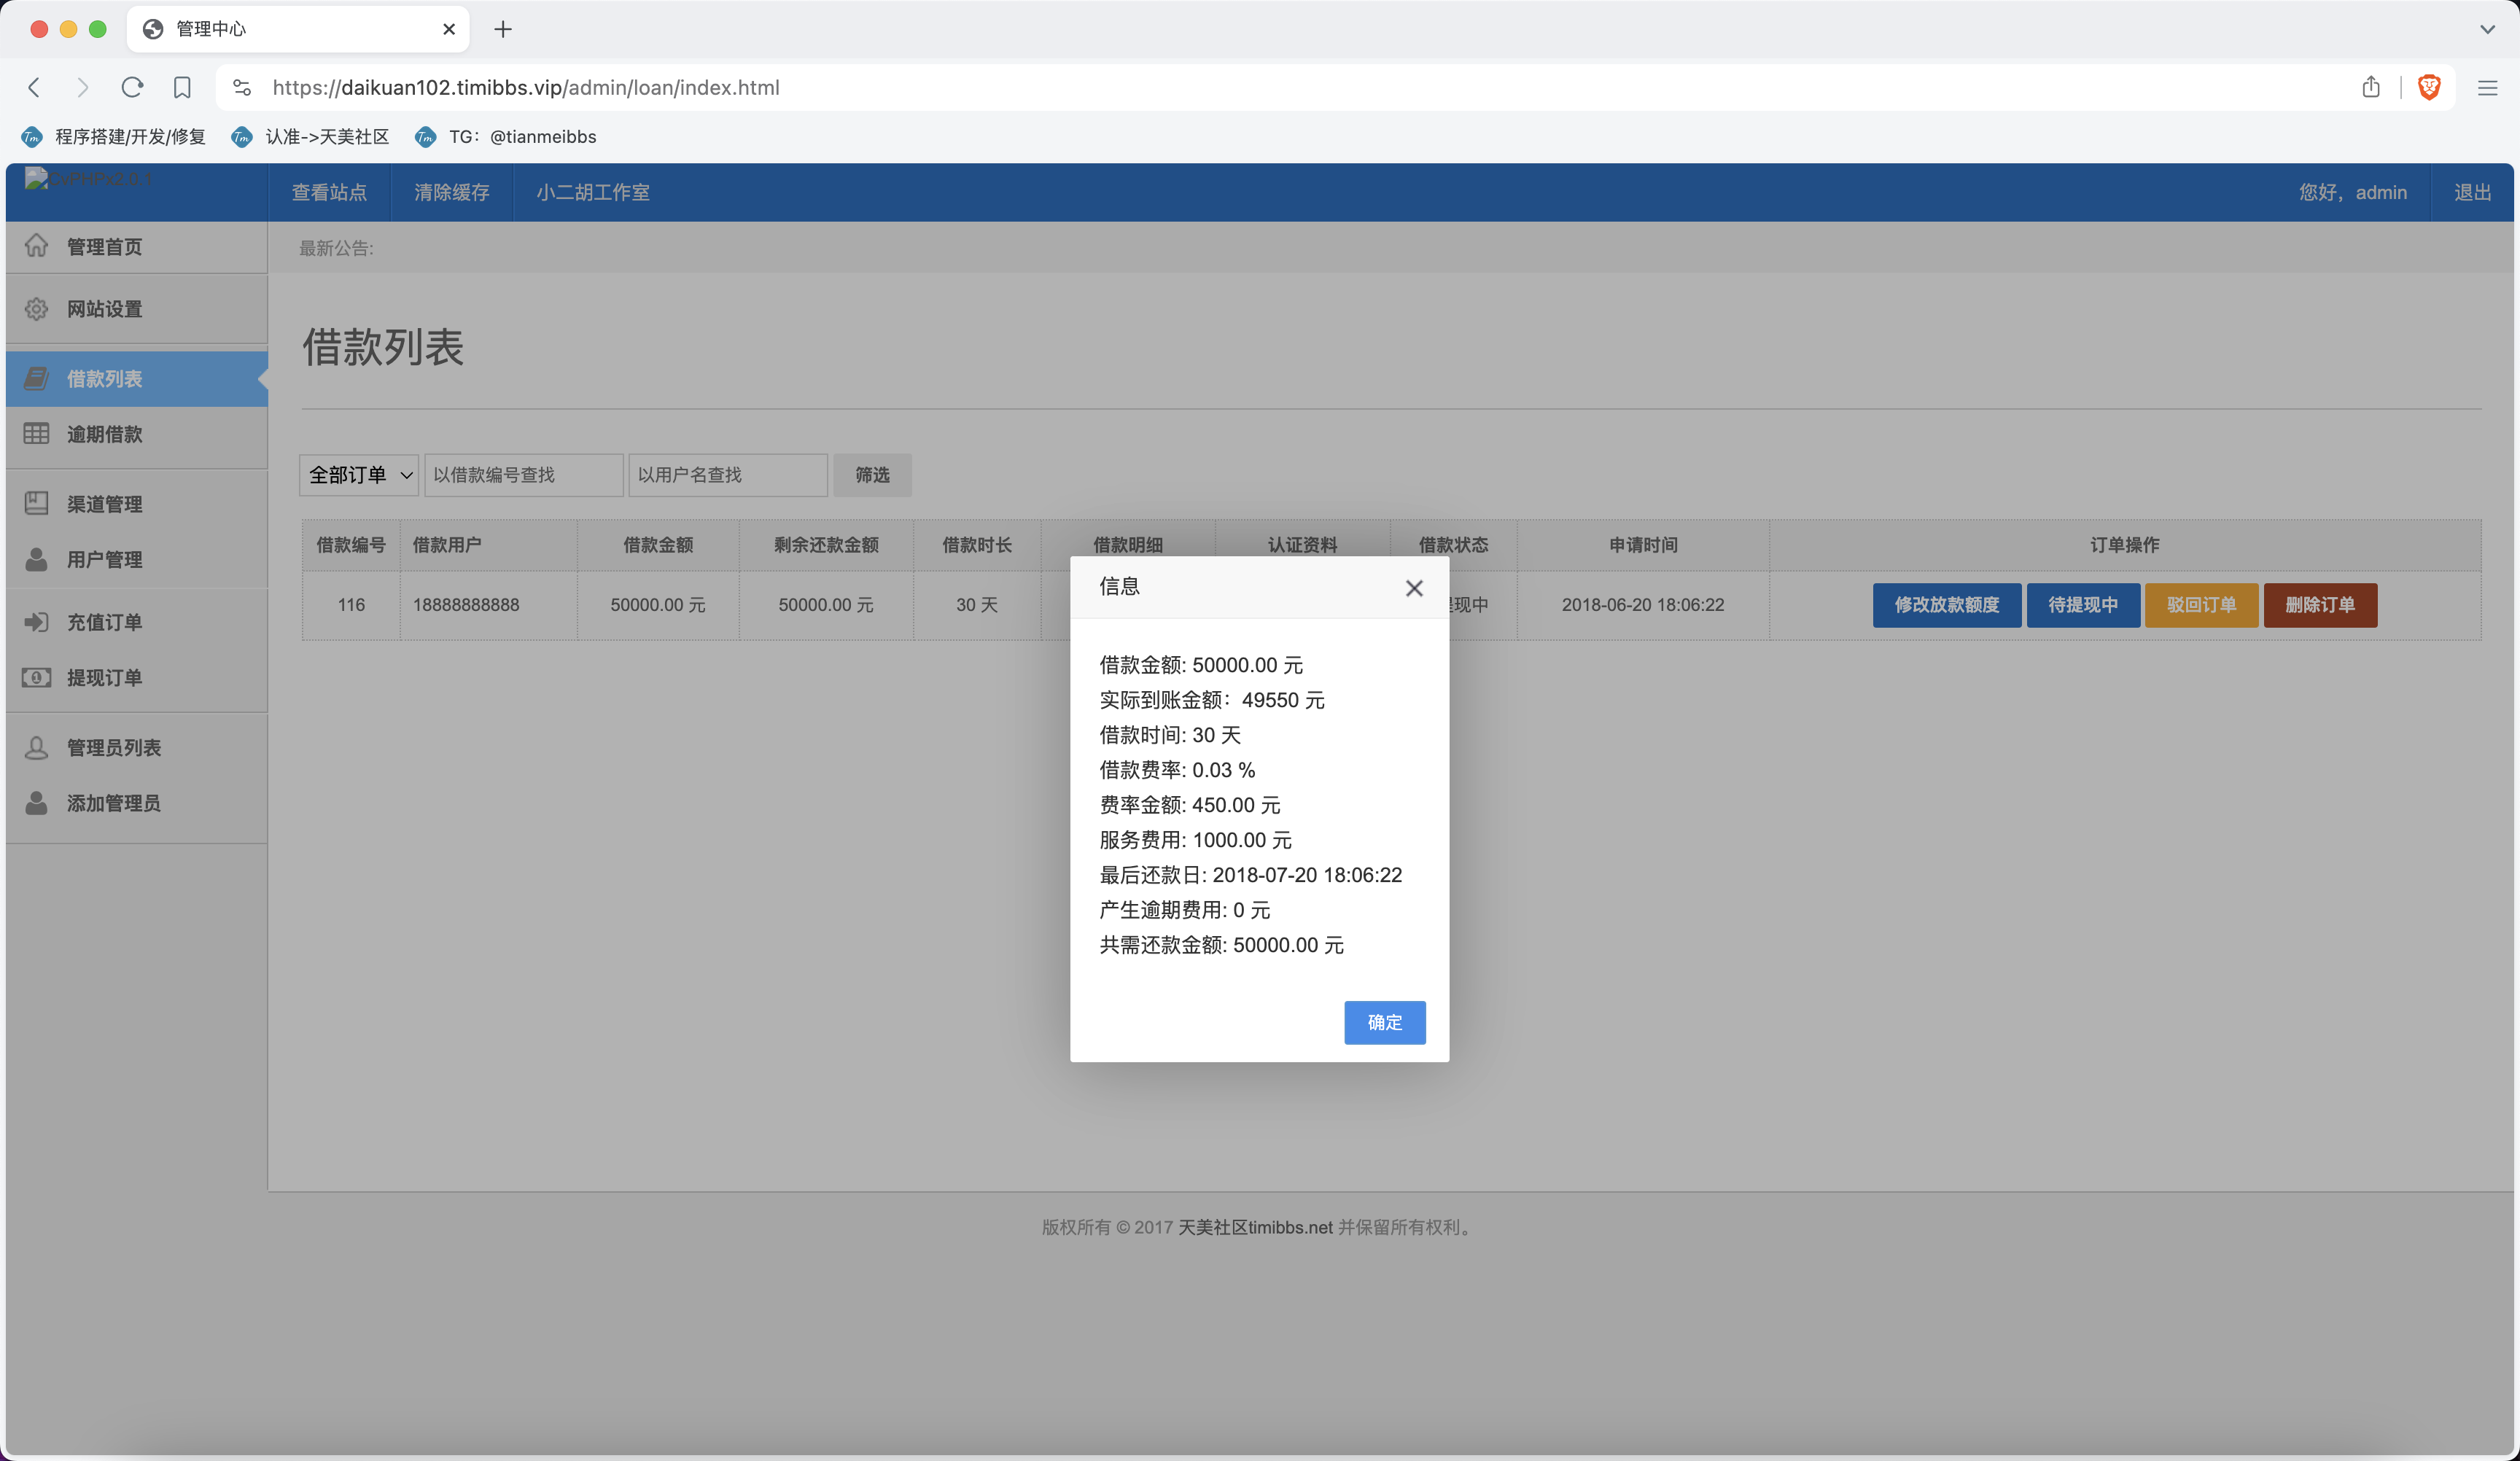Click the 以借款编号查找 search field
The height and width of the screenshot is (1461, 2520).
[523, 475]
